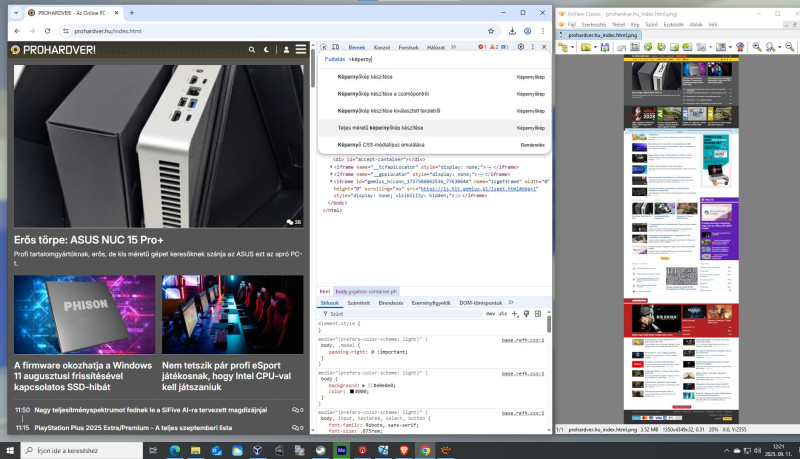
Task: Open DevTools three-dot customize menu
Action: [533, 47]
